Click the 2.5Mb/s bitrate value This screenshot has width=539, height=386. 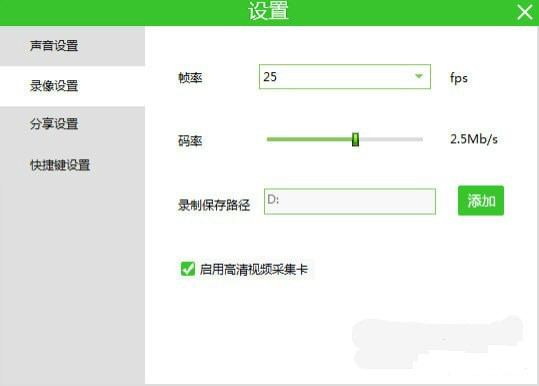474,139
